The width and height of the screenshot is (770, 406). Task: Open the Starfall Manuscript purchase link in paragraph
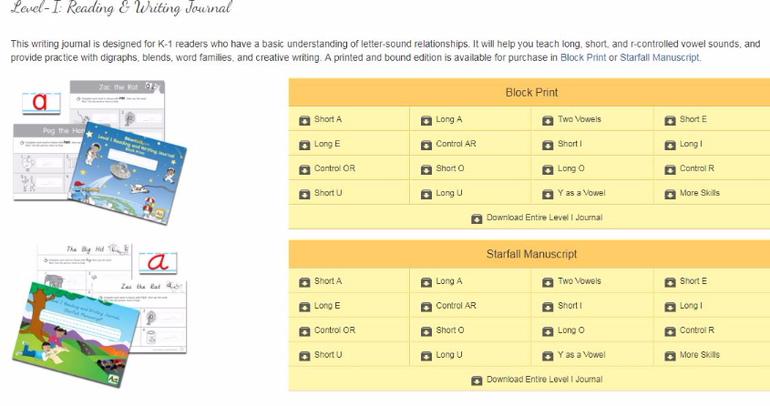(x=660, y=58)
